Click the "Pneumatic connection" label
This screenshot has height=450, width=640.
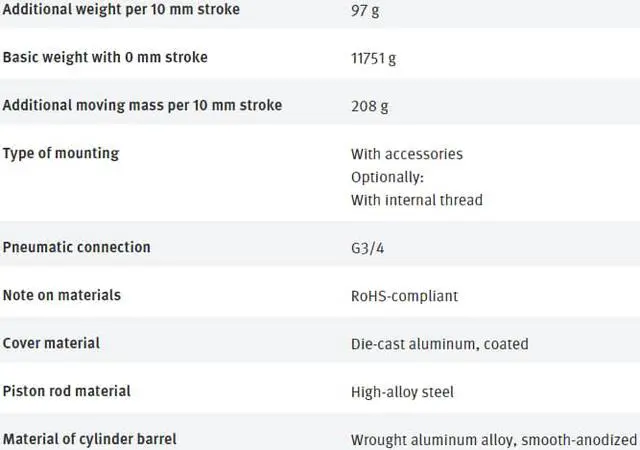point(77,247)
